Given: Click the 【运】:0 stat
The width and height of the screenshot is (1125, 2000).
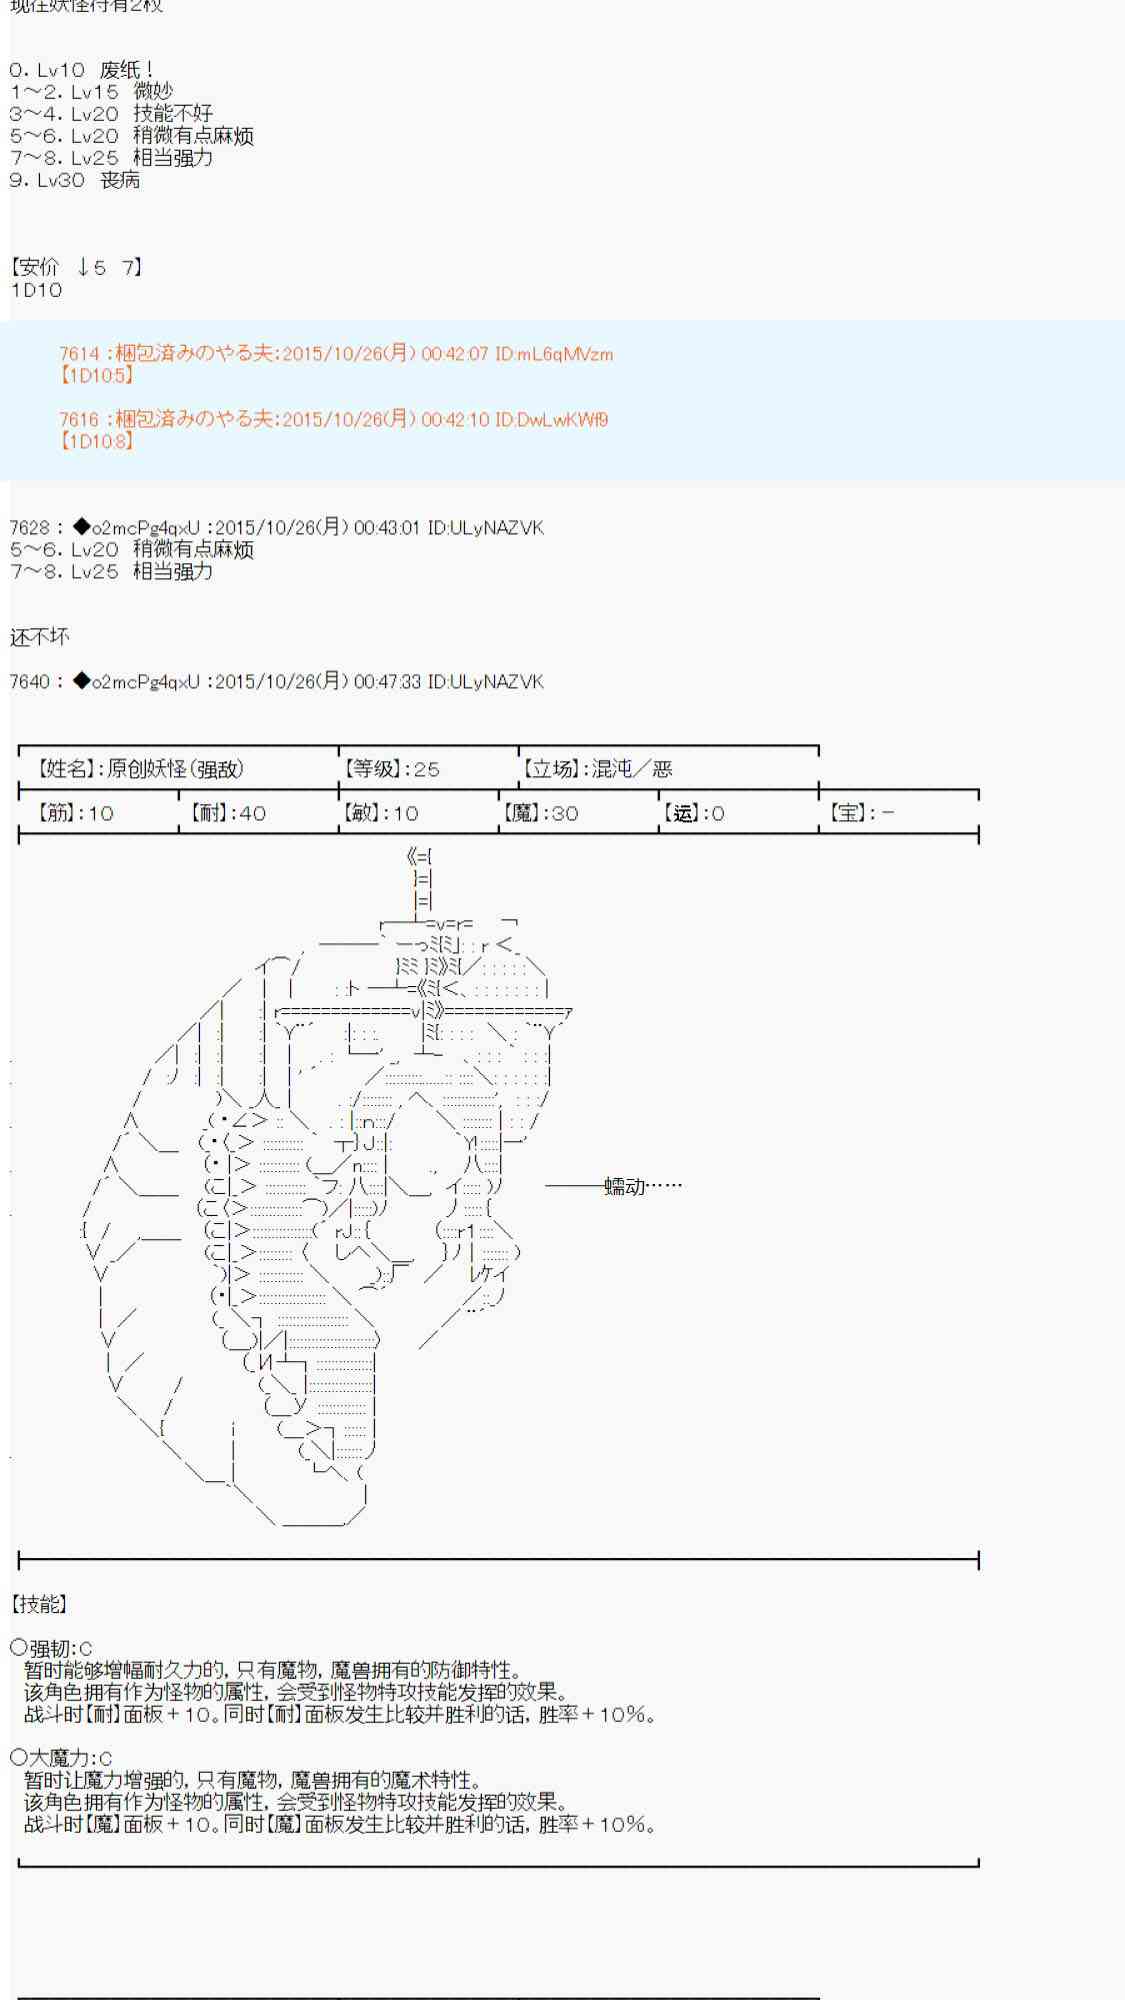Looking at the screenshot, I should [x=692, y=813].
